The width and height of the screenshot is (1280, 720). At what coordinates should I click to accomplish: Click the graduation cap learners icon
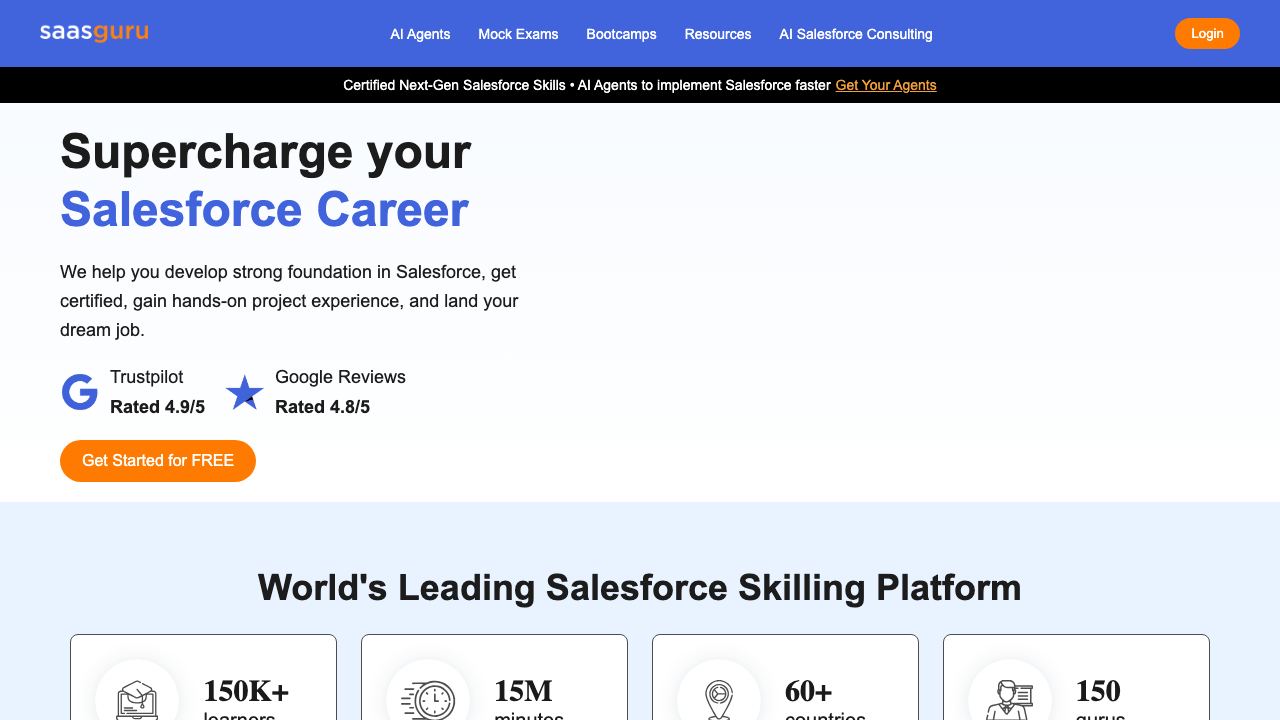point(137,698)
